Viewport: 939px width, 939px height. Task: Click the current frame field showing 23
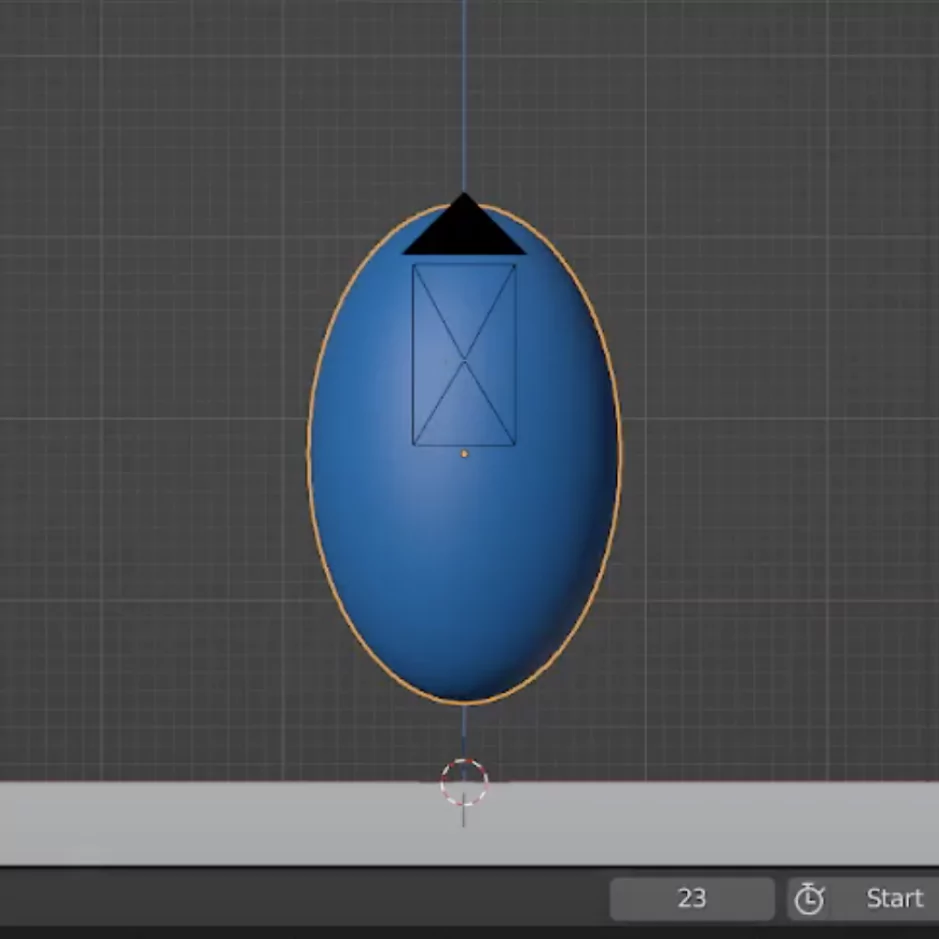[692, 898]
